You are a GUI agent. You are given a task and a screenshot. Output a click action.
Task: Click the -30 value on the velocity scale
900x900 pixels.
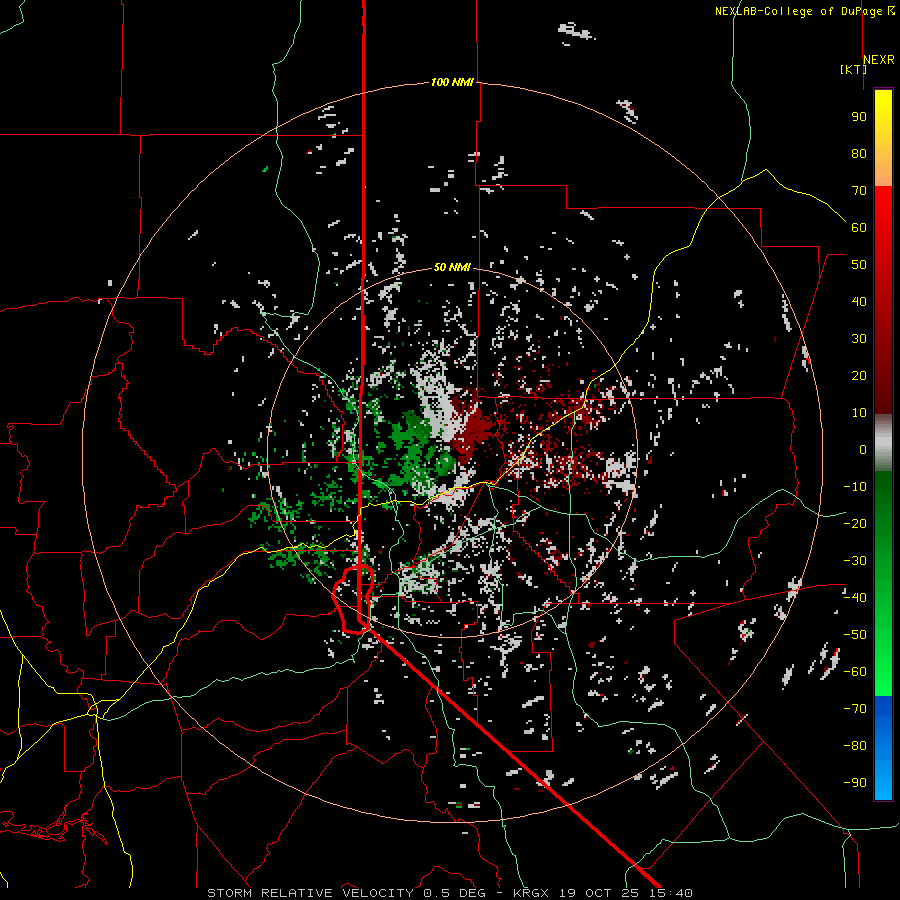tap(855, 561)
